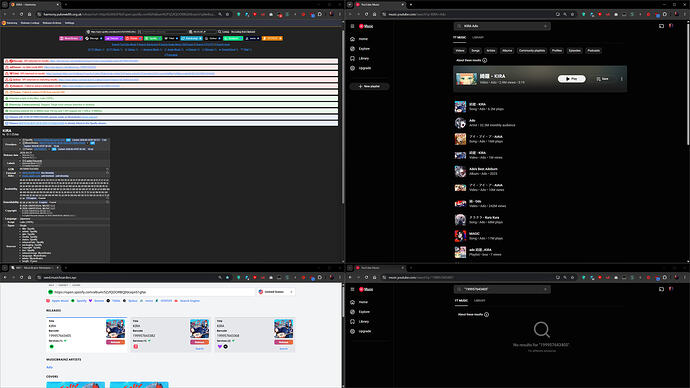Image resolution: width=690 pixels, height=388 pixels.
Task: Click Tidal icon on third release card
Action: click(225, 347)
